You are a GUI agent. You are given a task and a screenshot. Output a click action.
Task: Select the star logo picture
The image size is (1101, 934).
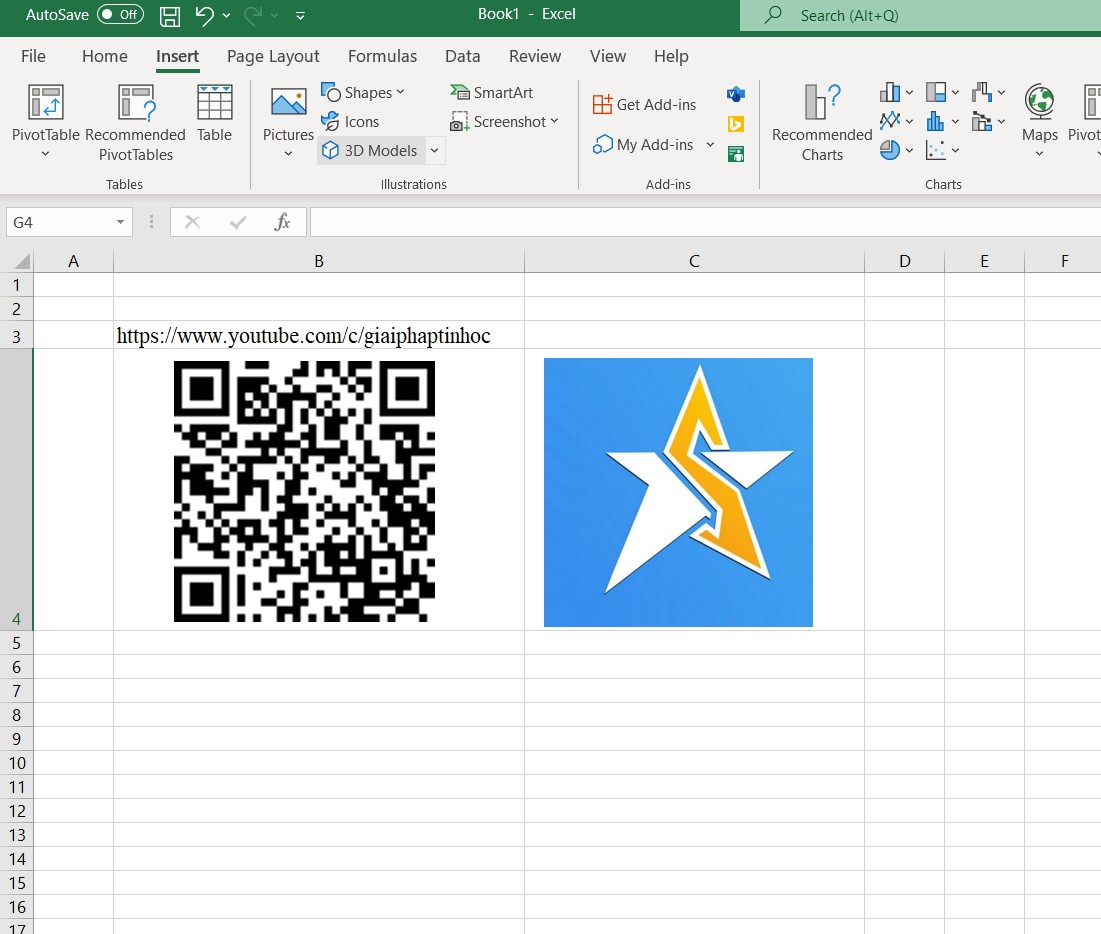[678, 492]
